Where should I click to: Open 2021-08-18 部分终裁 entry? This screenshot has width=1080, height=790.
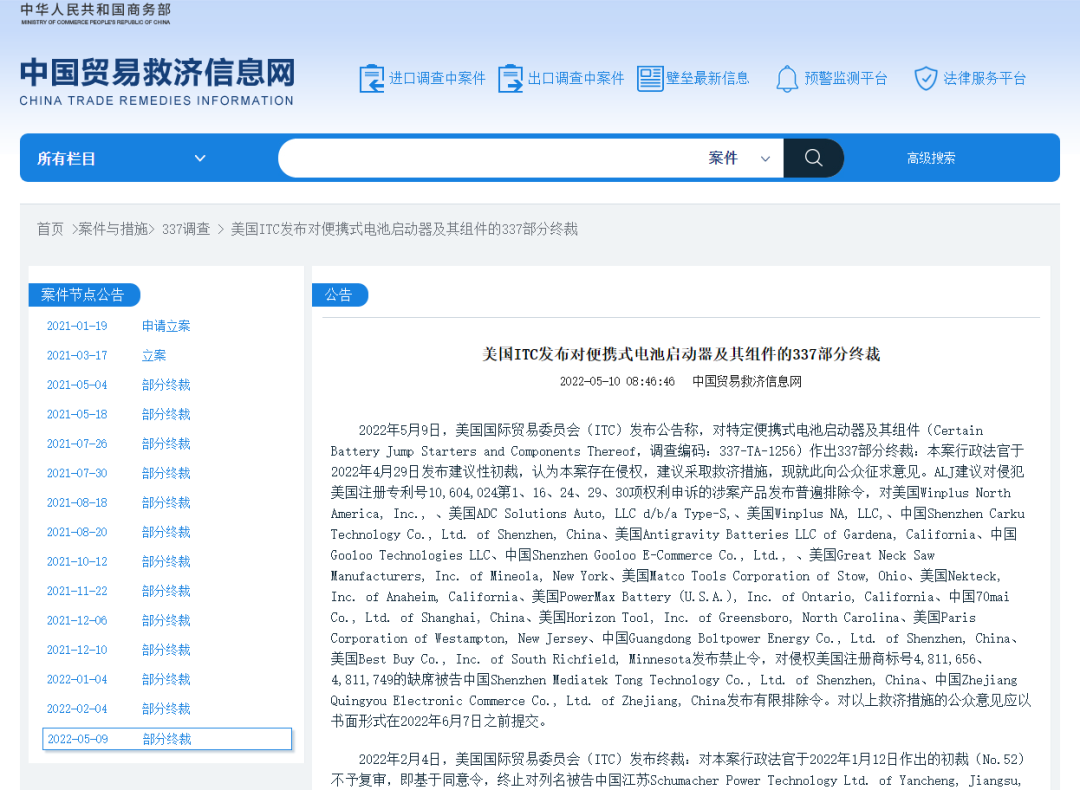(x=118, y=503)
